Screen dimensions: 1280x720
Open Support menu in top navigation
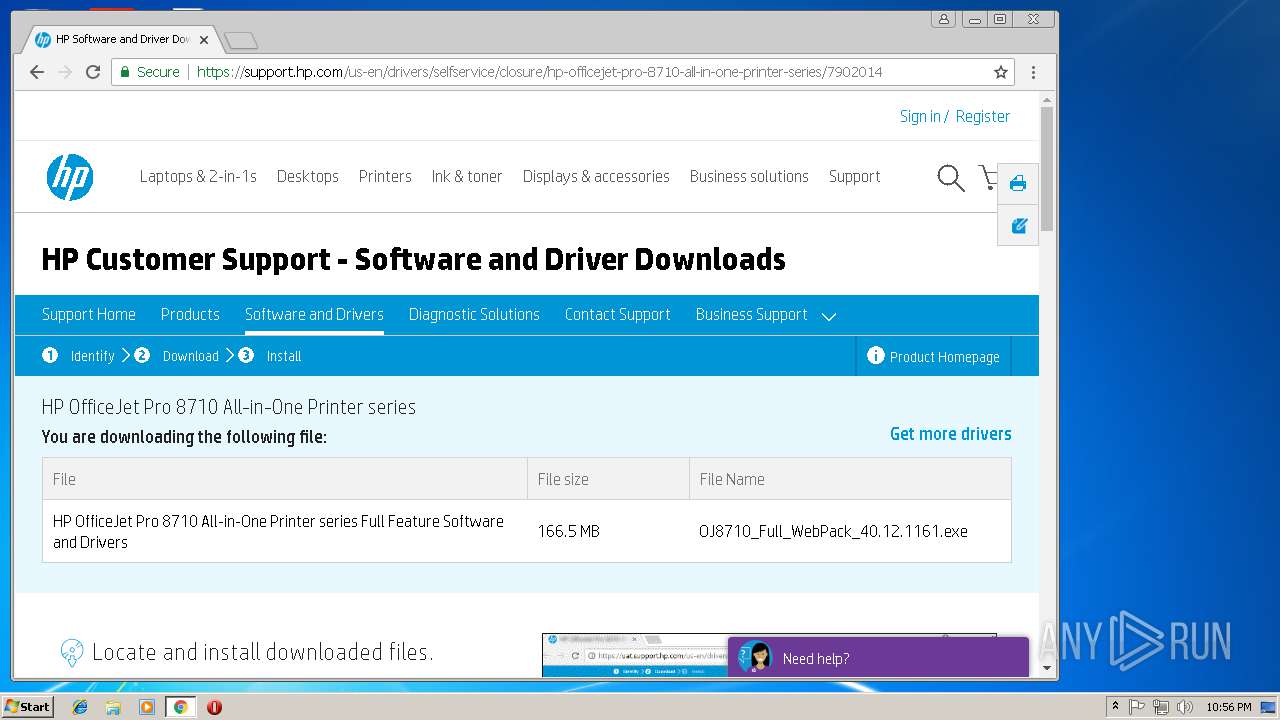[854, 177]
